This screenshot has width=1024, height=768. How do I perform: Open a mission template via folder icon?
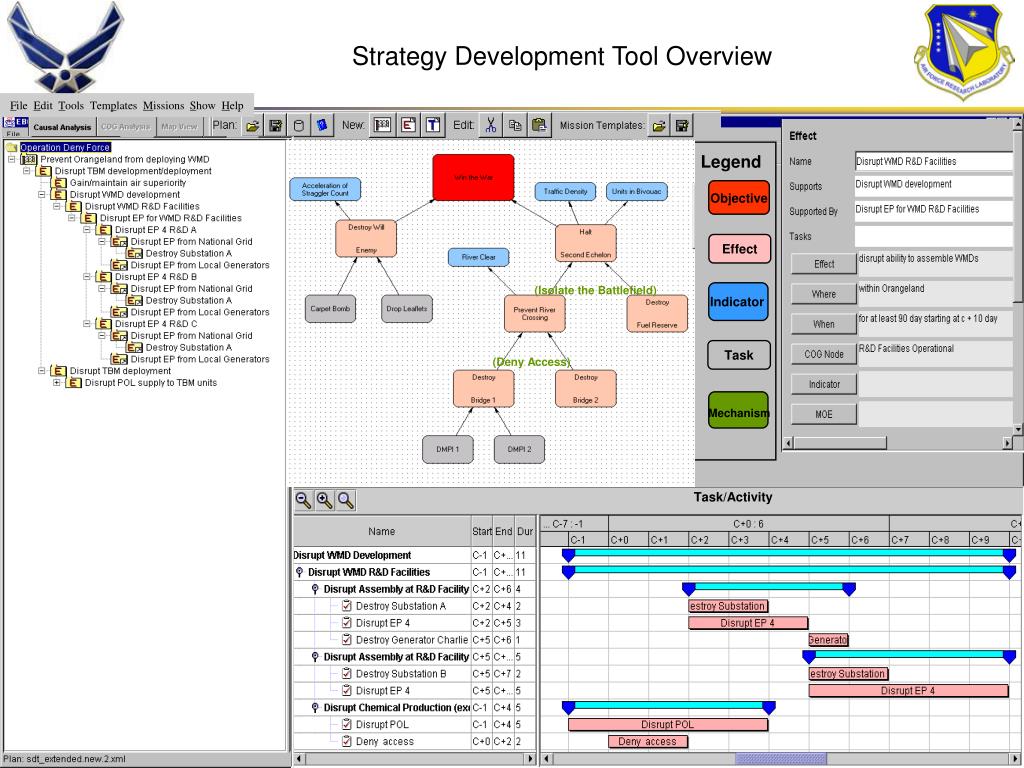[x=659, y=125]
